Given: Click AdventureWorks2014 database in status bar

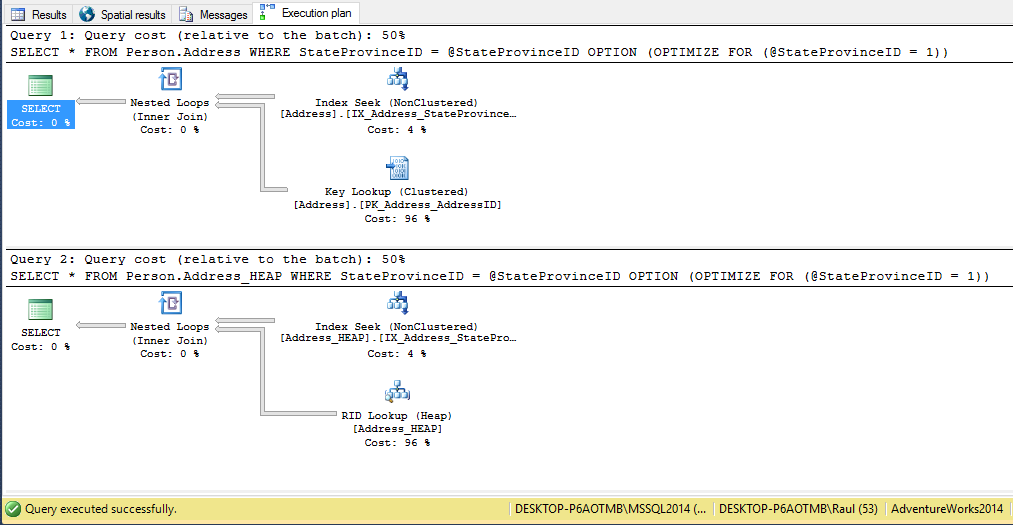Looking at the screenshot, I should click(946, 509).
